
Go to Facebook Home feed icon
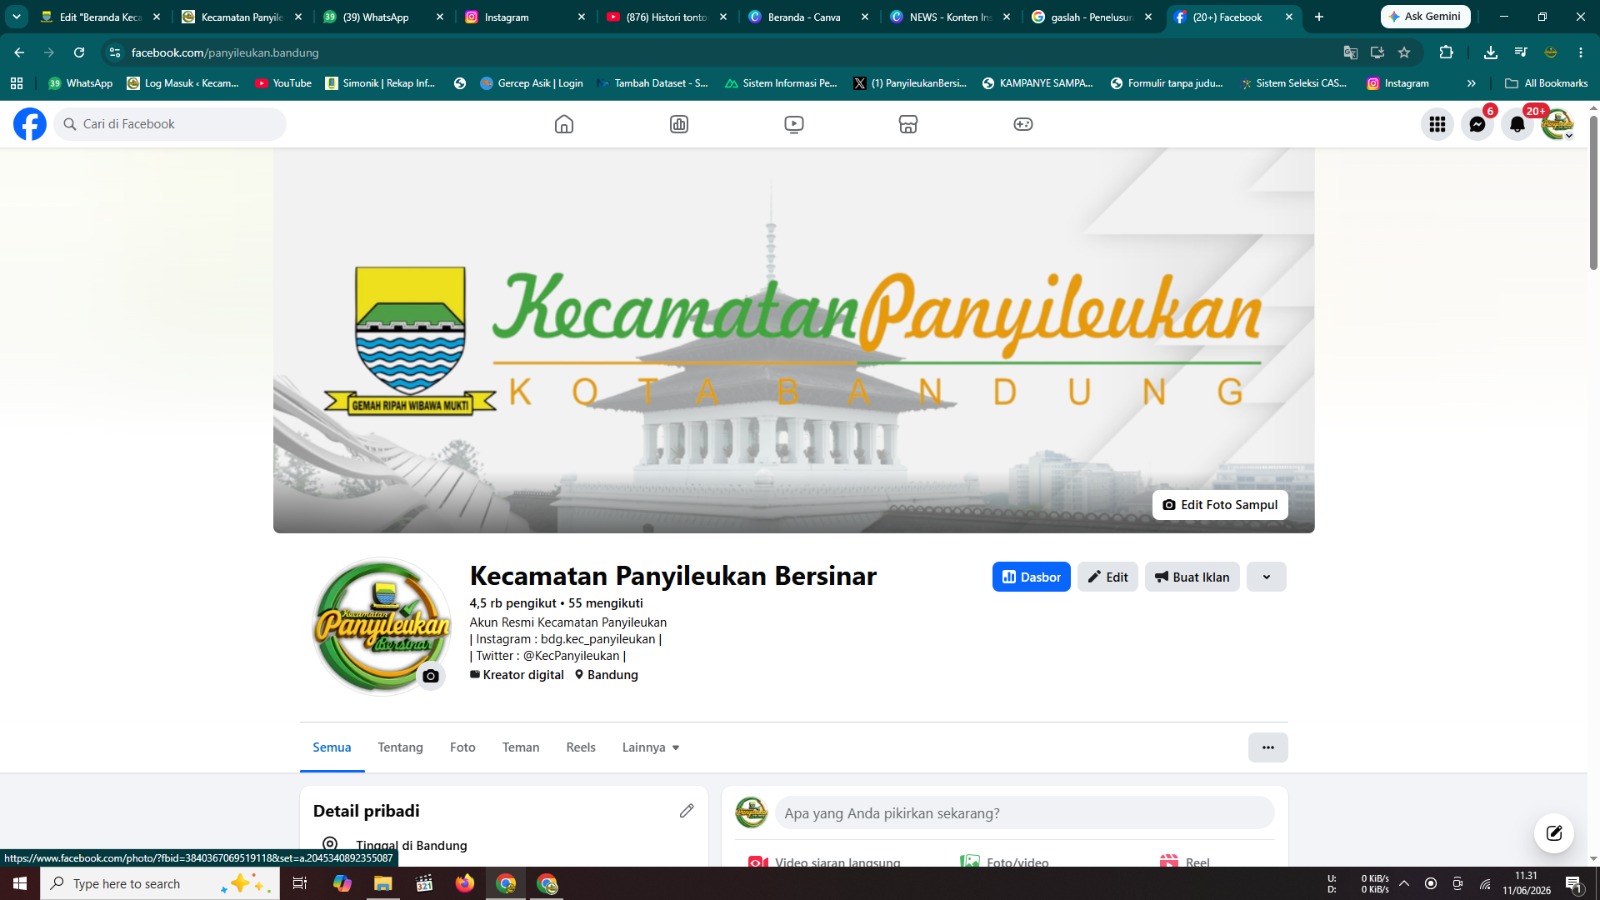[x=564, y=124]
